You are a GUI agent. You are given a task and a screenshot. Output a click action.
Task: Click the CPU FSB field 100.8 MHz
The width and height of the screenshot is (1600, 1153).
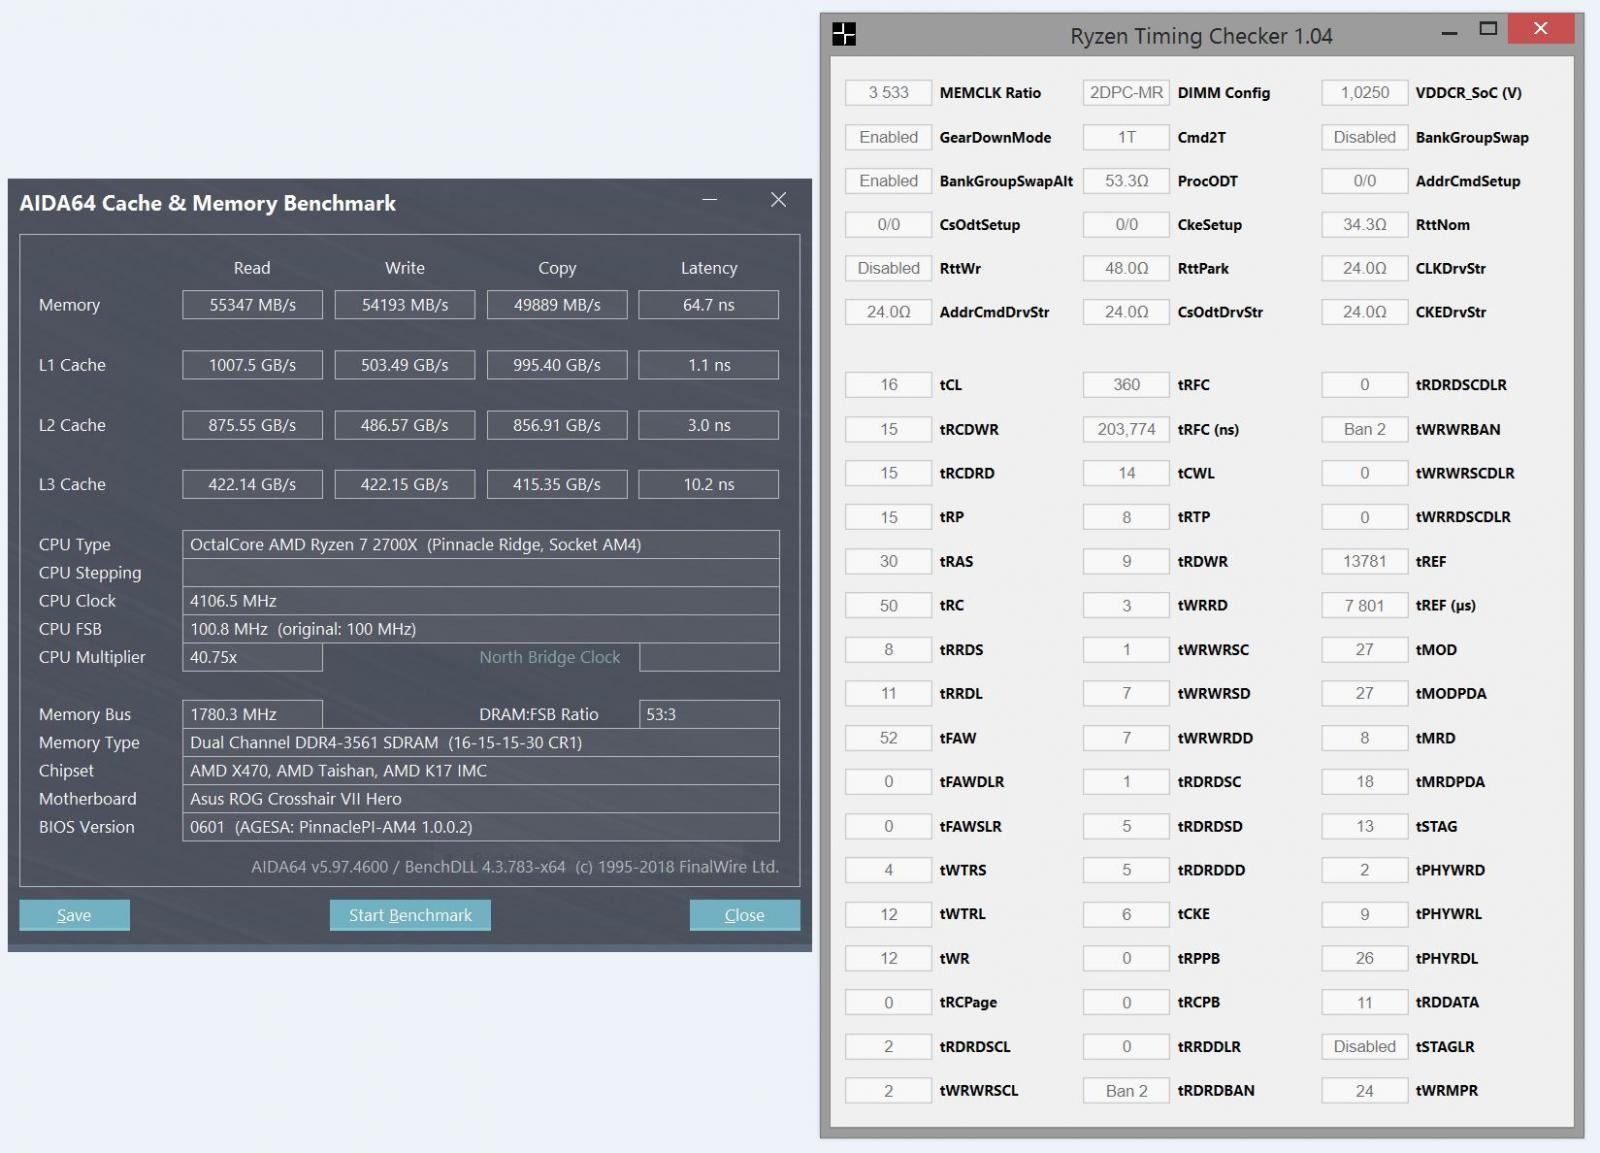point(481,628)
